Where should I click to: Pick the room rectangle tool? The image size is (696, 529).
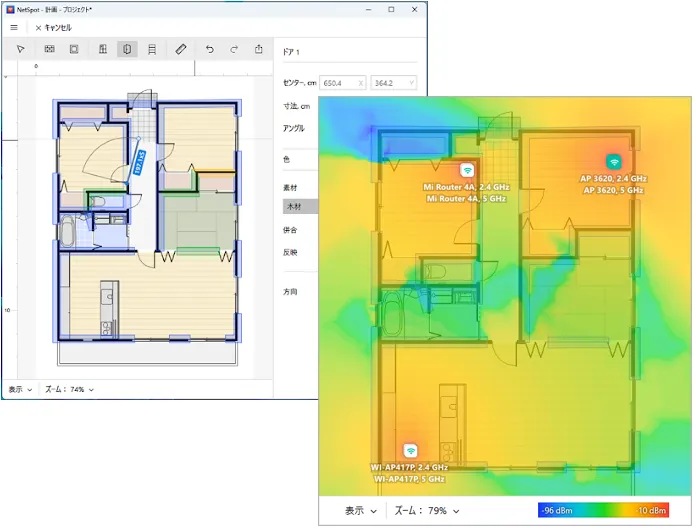74,49
